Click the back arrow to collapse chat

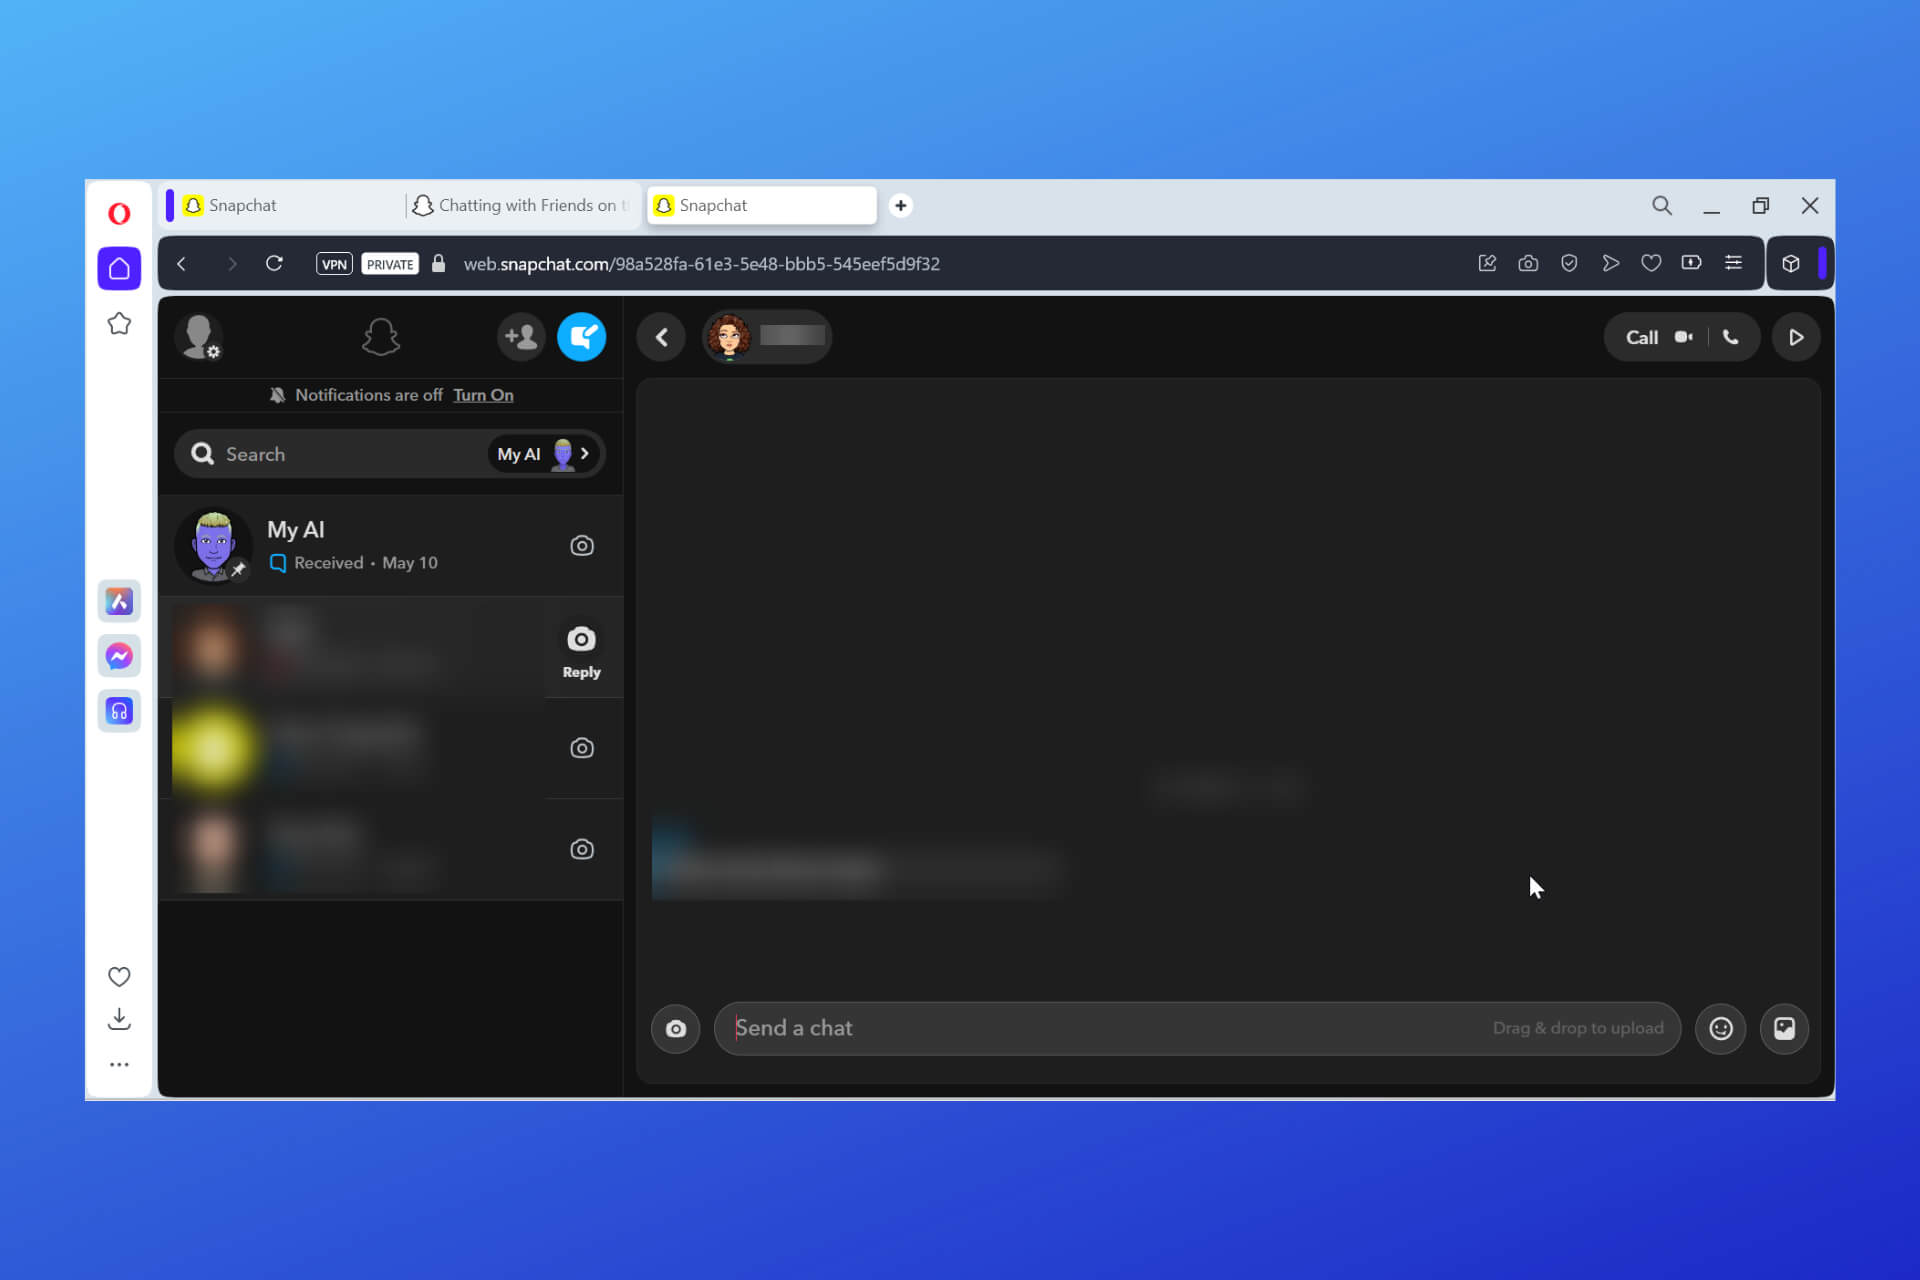661,336
